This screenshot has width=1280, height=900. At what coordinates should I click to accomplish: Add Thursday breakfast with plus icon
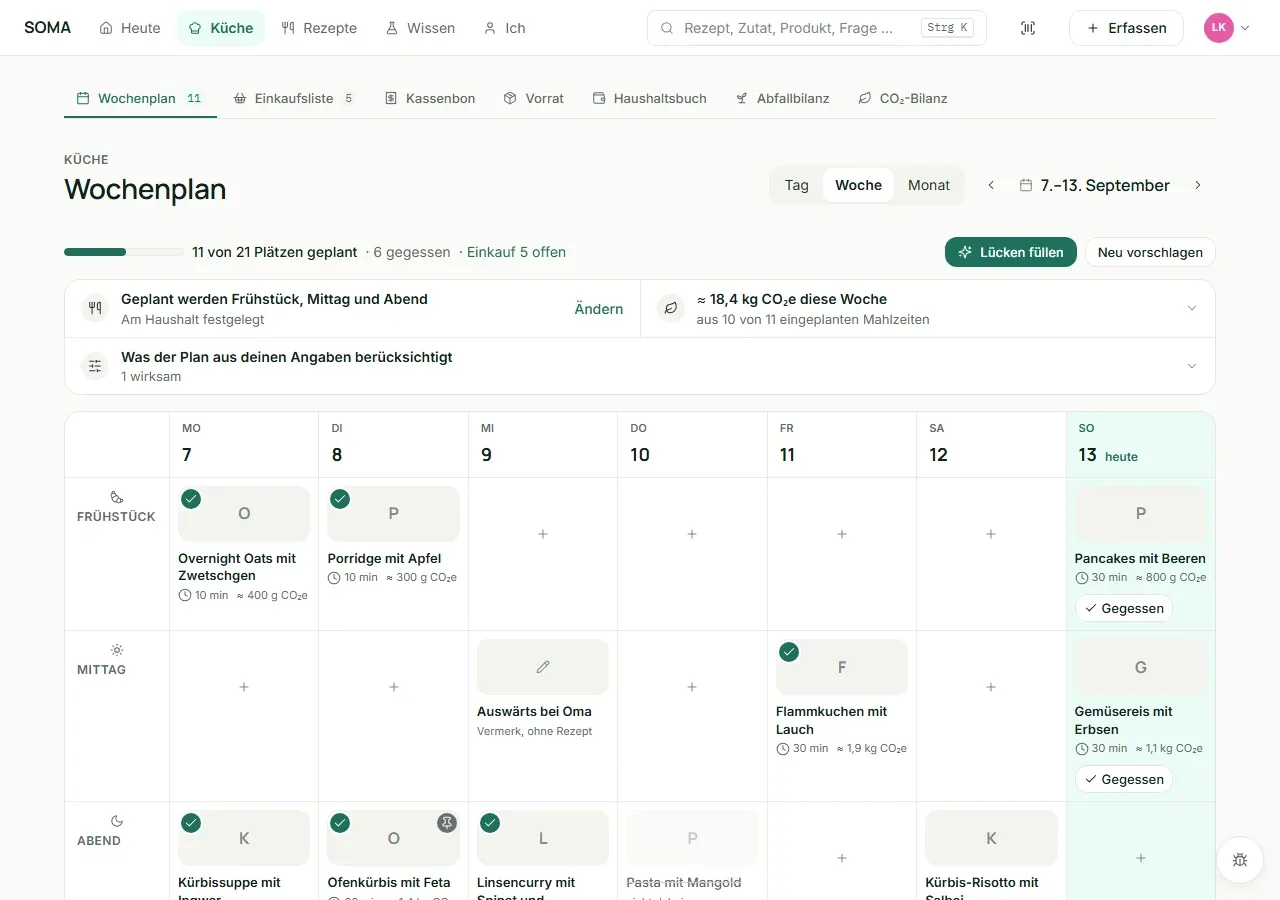point(692,534)
